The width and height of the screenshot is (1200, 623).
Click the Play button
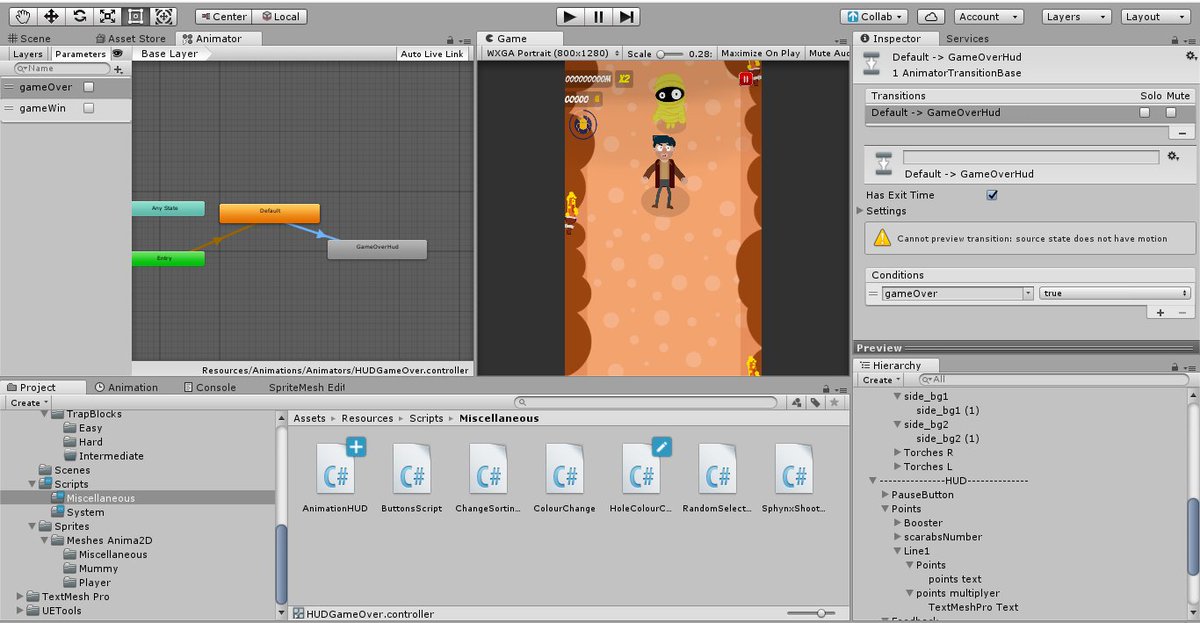(569, 16)
